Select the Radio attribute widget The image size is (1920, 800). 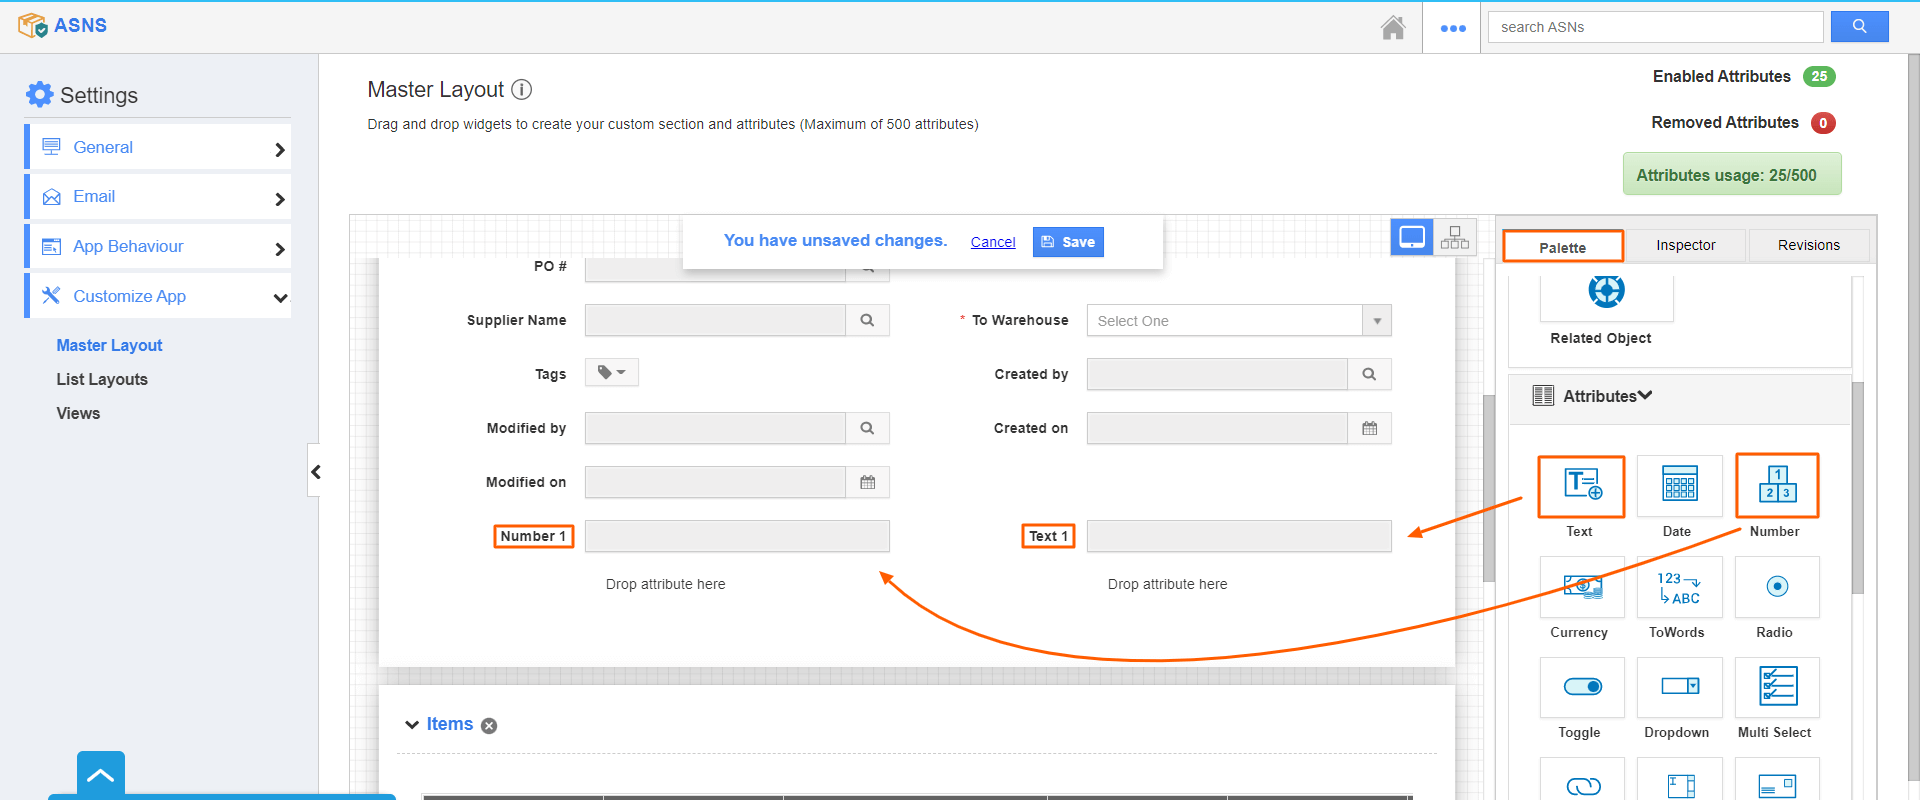tap(1777, 587)
